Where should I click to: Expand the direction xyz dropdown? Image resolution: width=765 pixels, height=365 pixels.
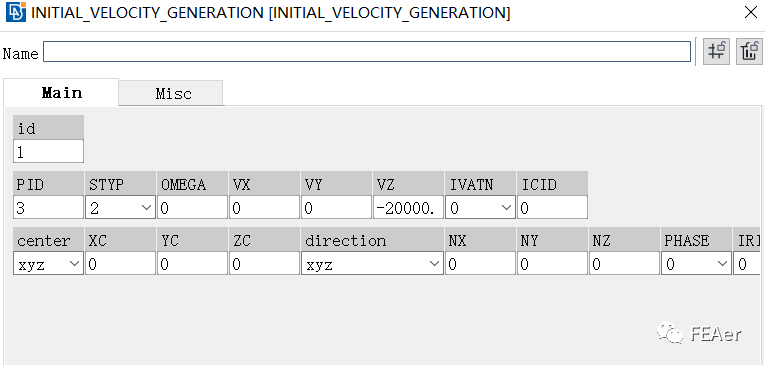pos(372,264)
